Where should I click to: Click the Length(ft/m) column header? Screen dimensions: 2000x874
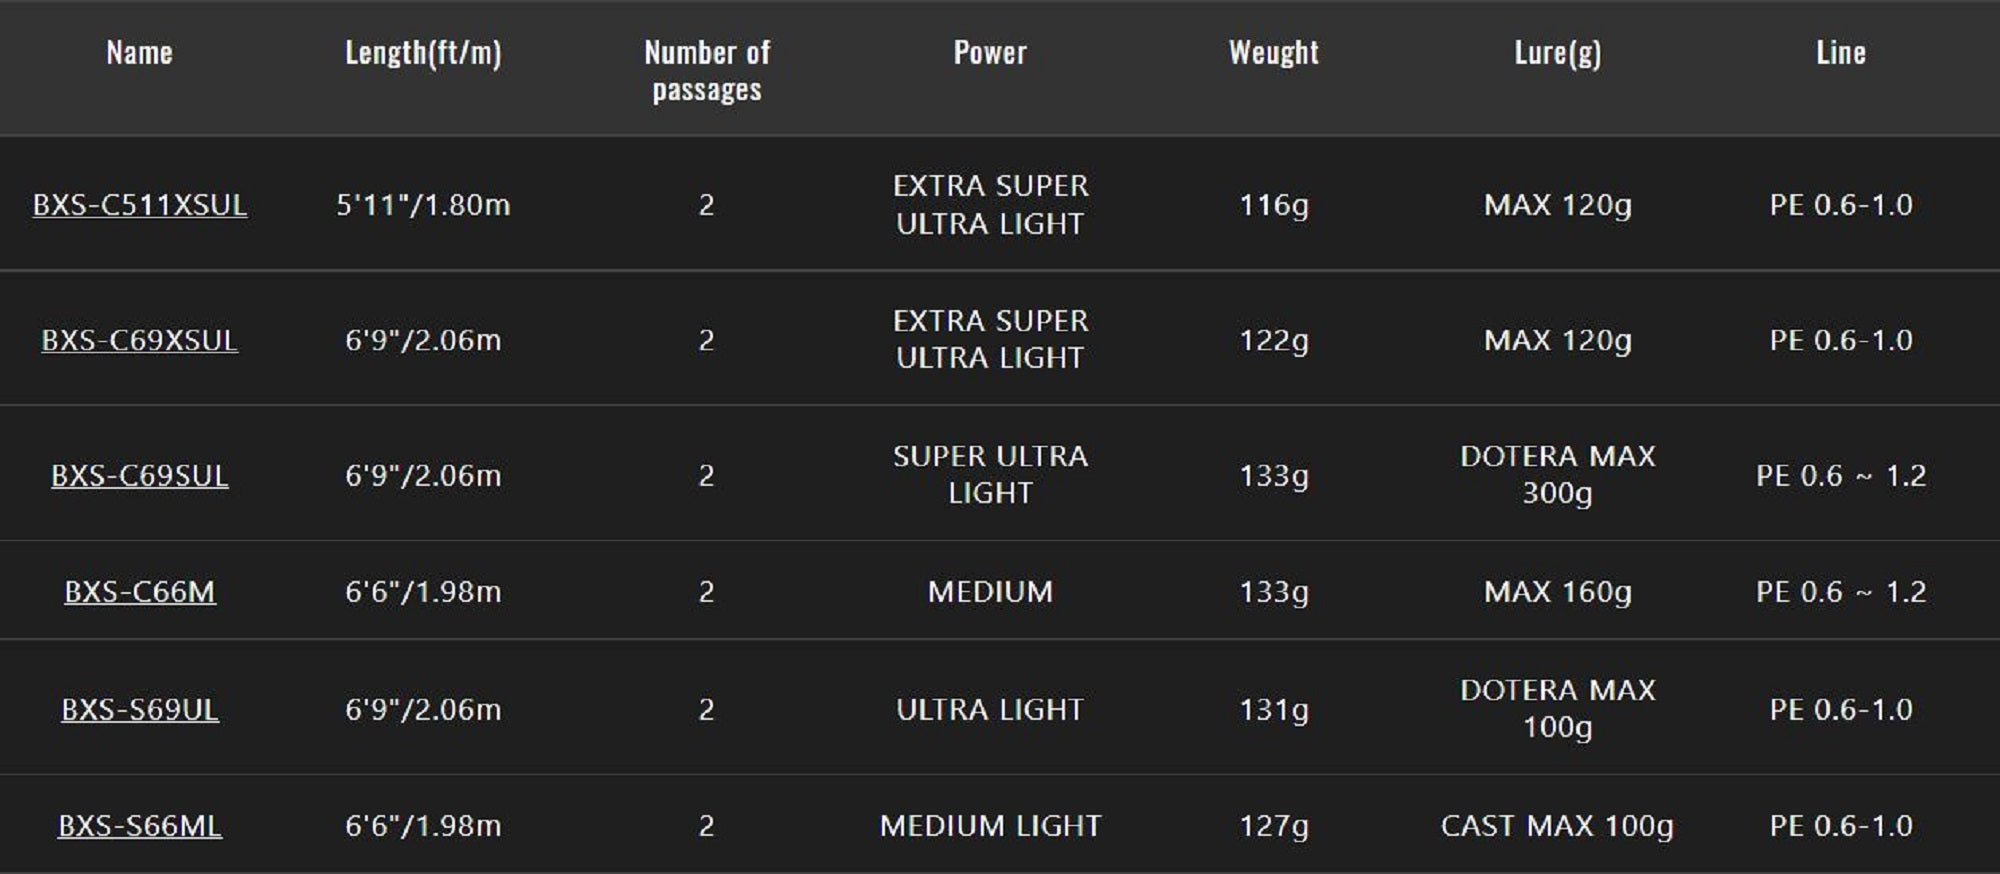(x=423, y=52)
